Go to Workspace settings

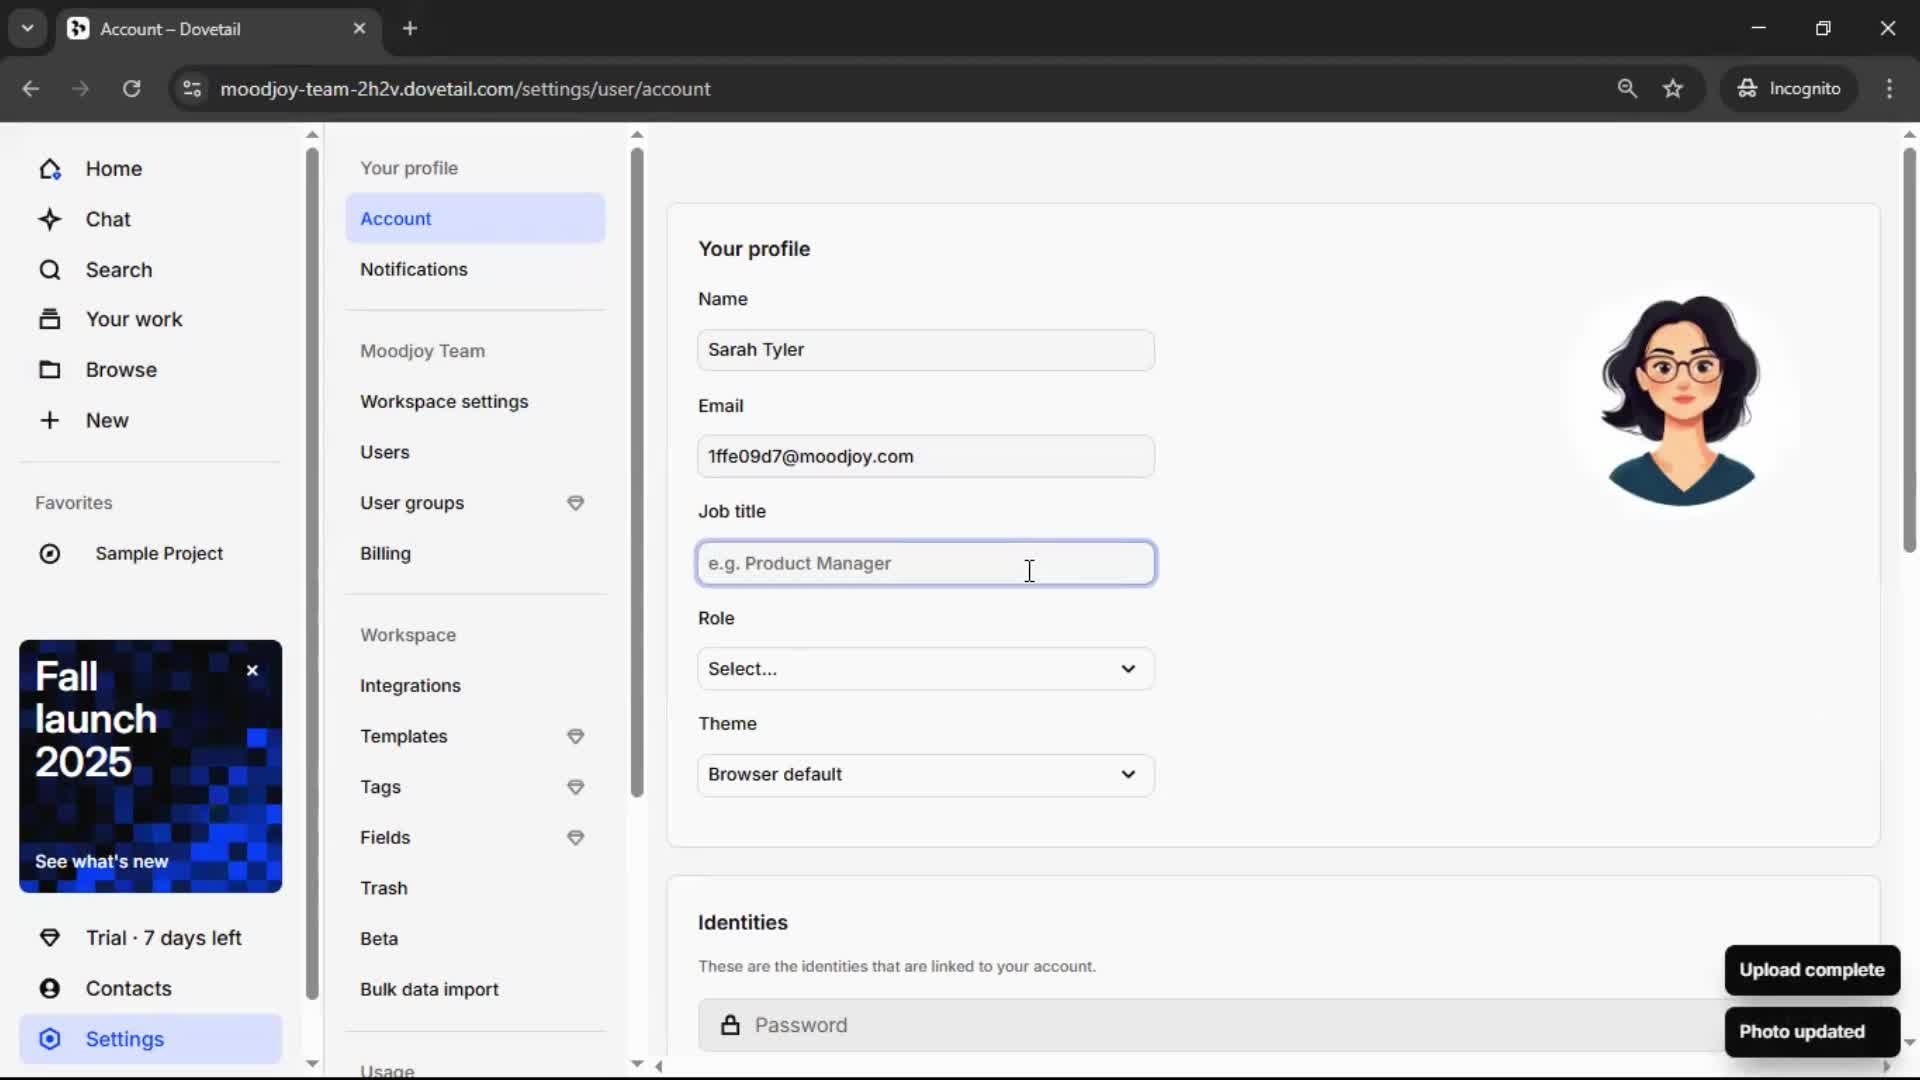click(x=444, y=401)
